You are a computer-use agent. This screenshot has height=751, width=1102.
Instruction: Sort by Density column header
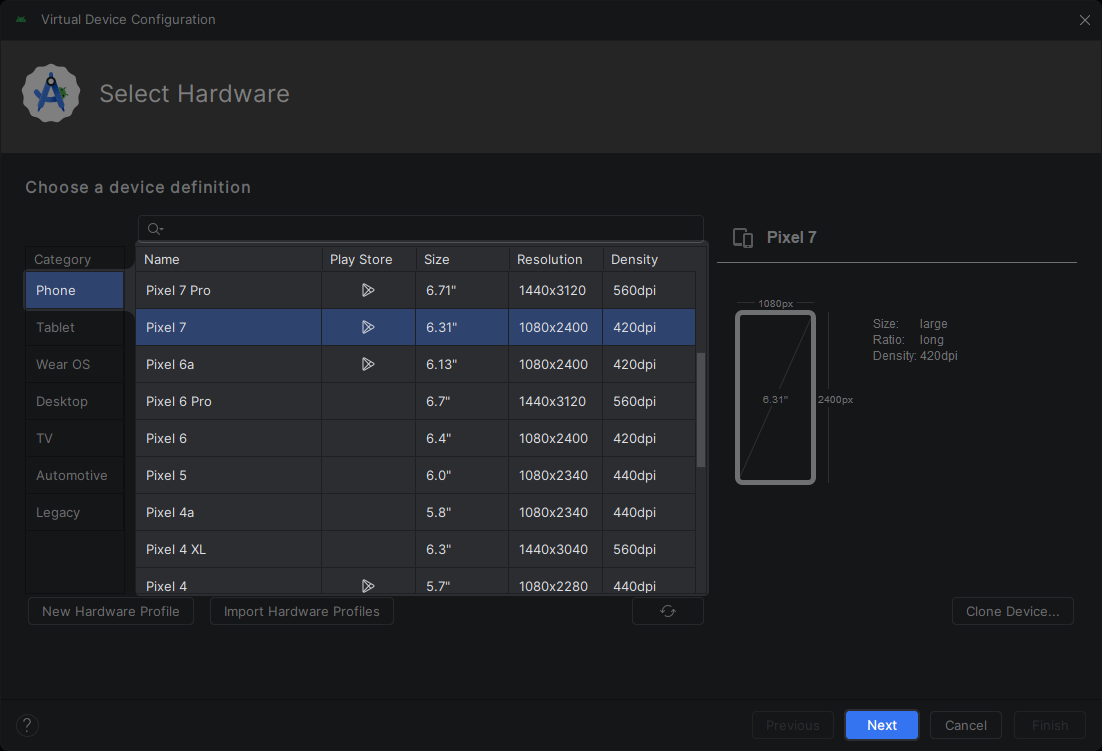pyautogui.click(x=649, y=259)
